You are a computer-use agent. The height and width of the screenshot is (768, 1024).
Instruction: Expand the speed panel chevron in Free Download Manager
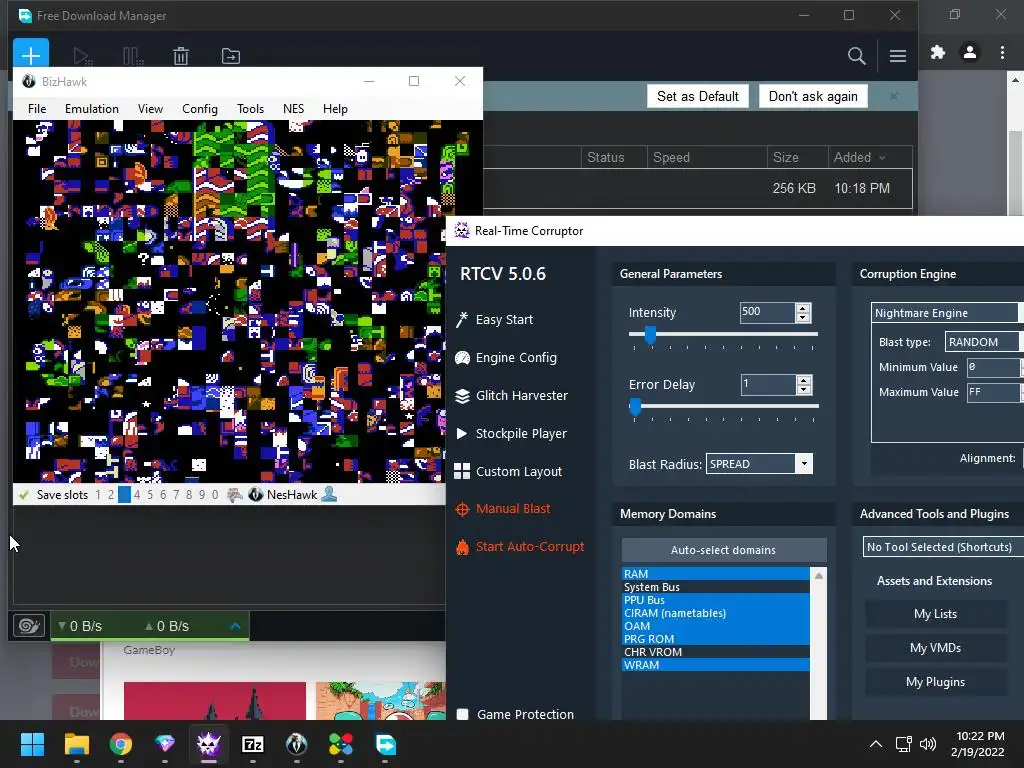pos(236,626)
